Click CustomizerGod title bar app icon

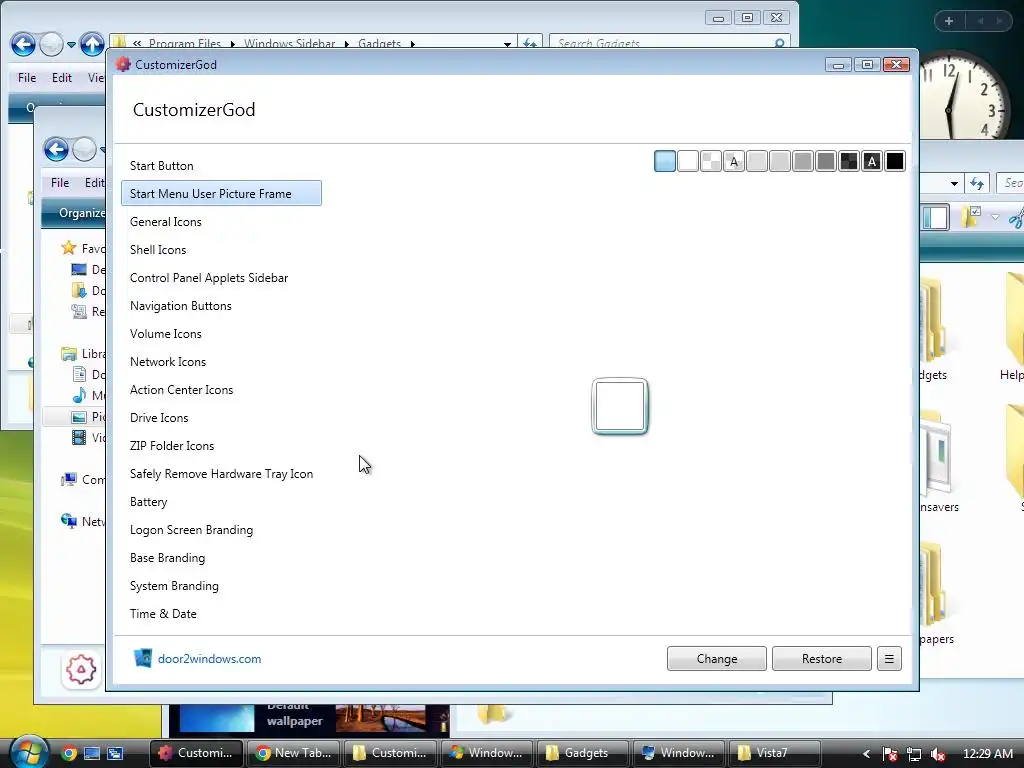coord(123,64)
